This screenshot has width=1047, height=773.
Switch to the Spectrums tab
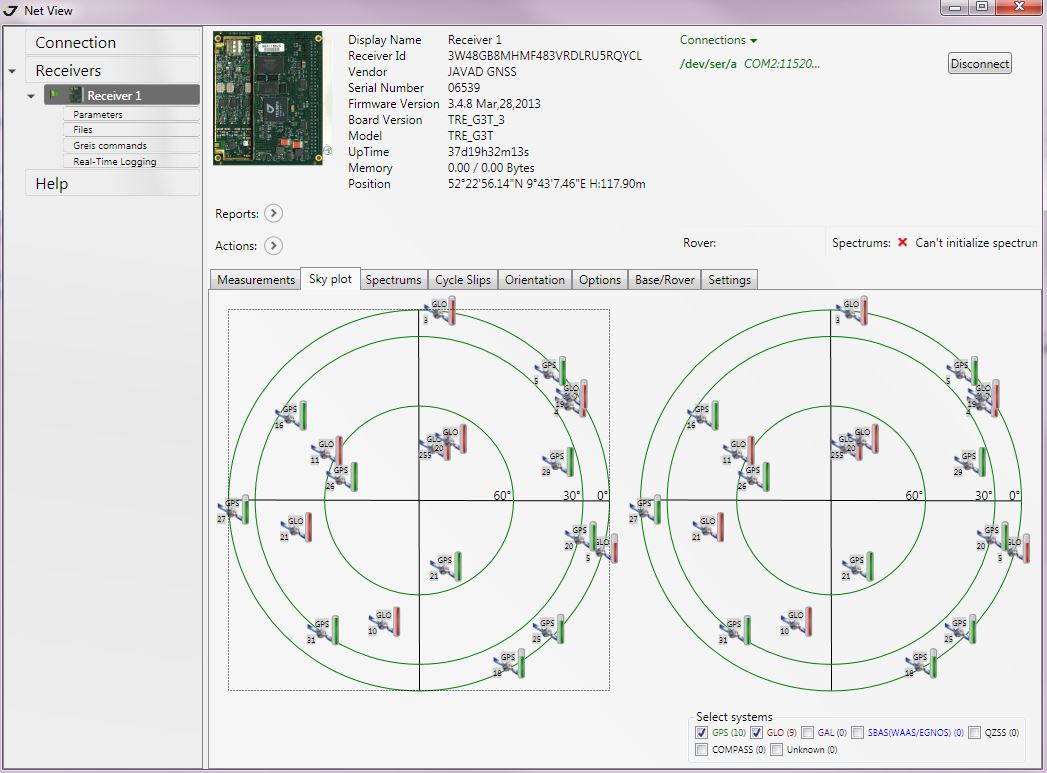pyautogui.click(x=393, y=280)
